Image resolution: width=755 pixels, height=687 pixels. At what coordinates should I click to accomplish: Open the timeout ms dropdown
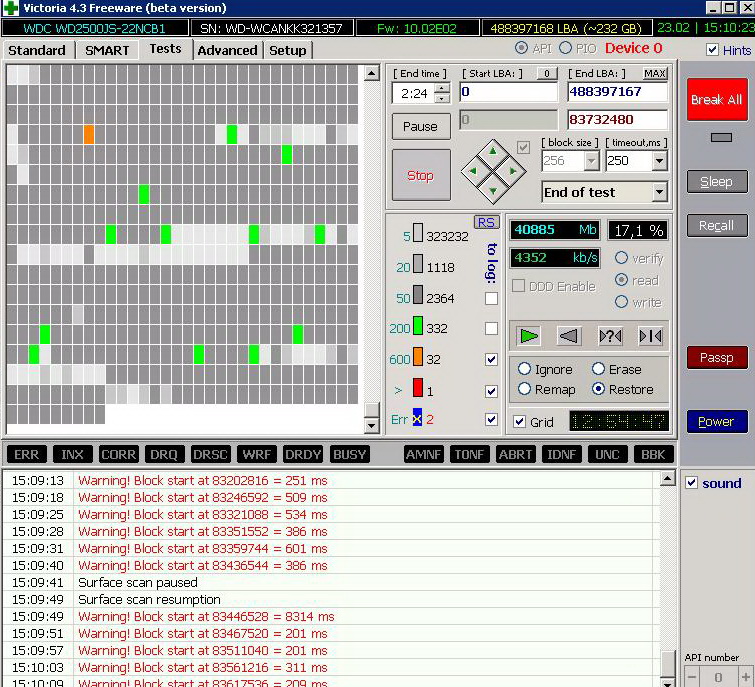pos(660,161)
